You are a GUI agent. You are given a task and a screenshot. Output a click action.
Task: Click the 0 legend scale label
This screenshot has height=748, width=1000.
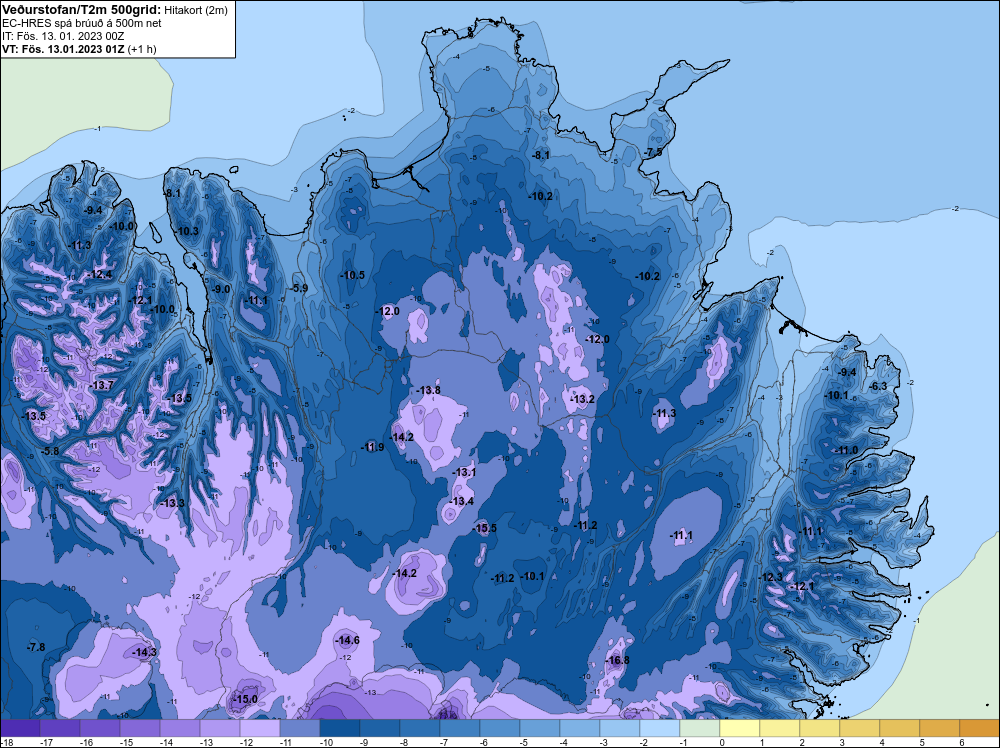pyautogui.click(x=722, y=742)
